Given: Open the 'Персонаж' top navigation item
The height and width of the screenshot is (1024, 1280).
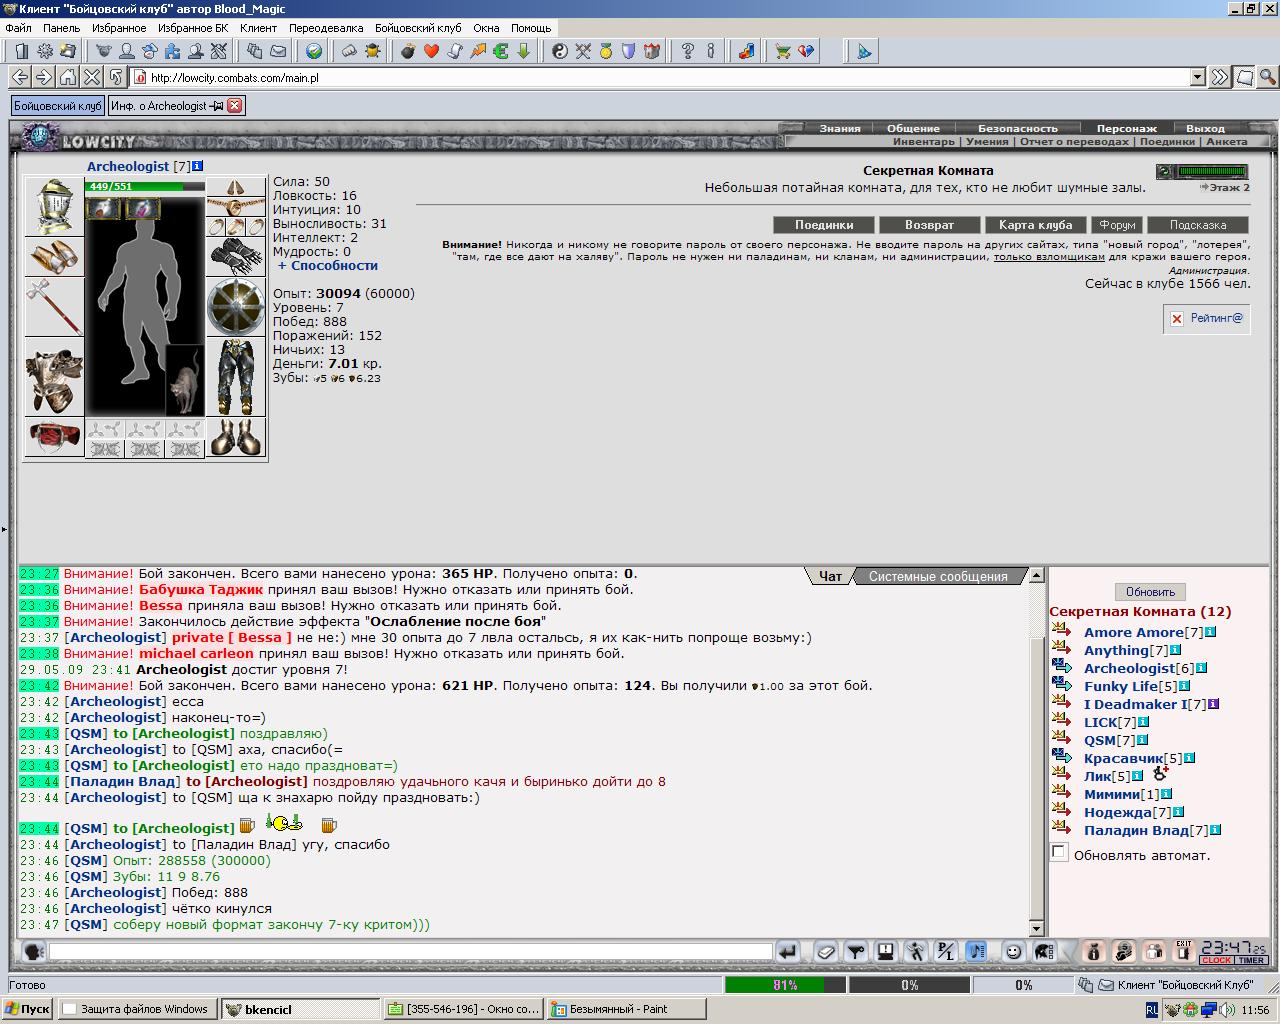Looking at the screenshot, I should tap(1126, 128).
